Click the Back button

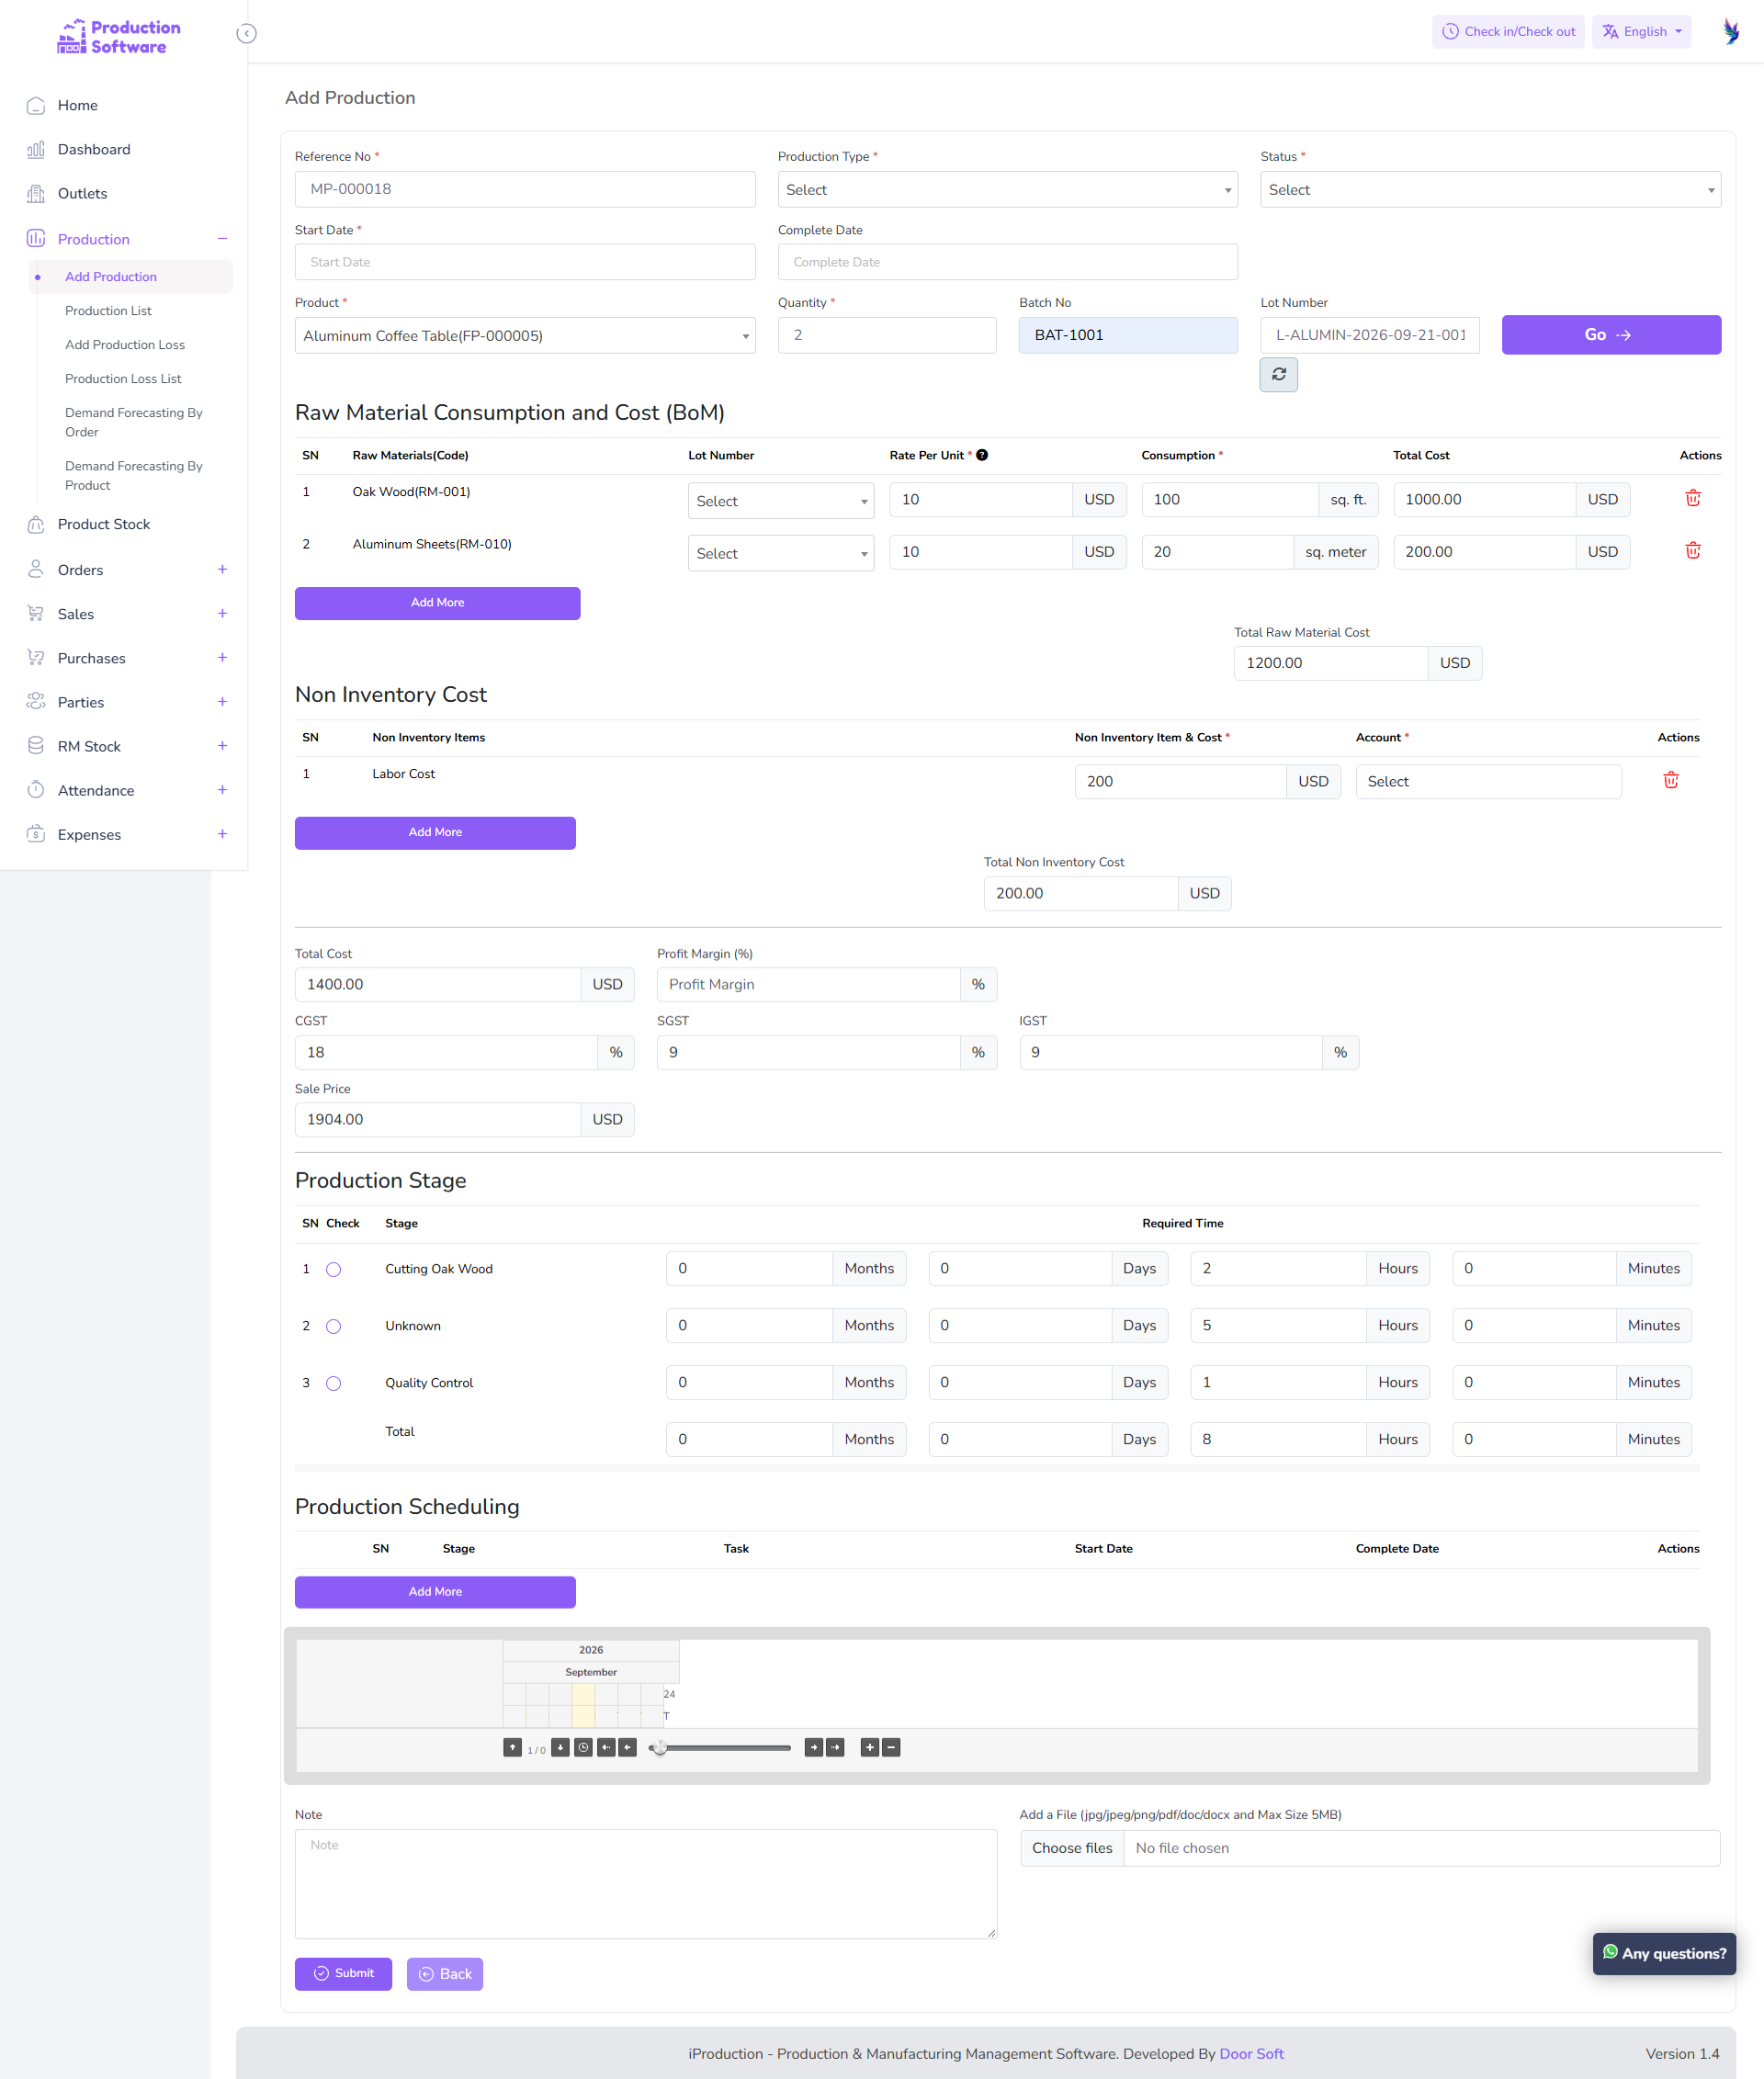445,1973
